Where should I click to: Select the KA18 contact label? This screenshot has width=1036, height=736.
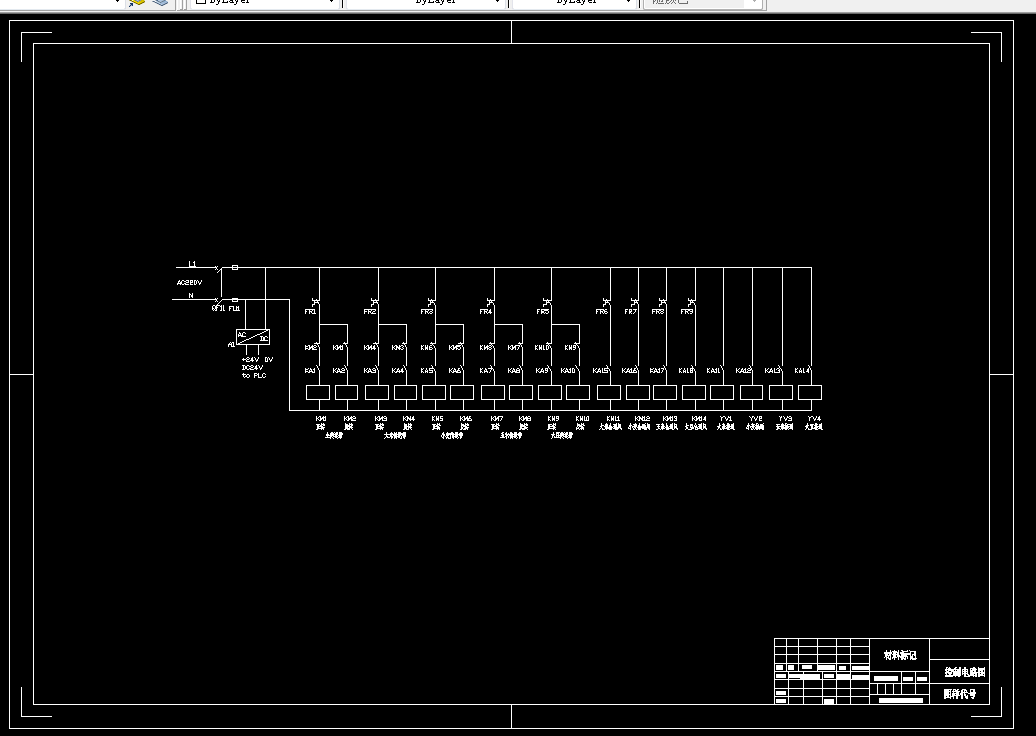pyautogui.click(x=686, y=371)
